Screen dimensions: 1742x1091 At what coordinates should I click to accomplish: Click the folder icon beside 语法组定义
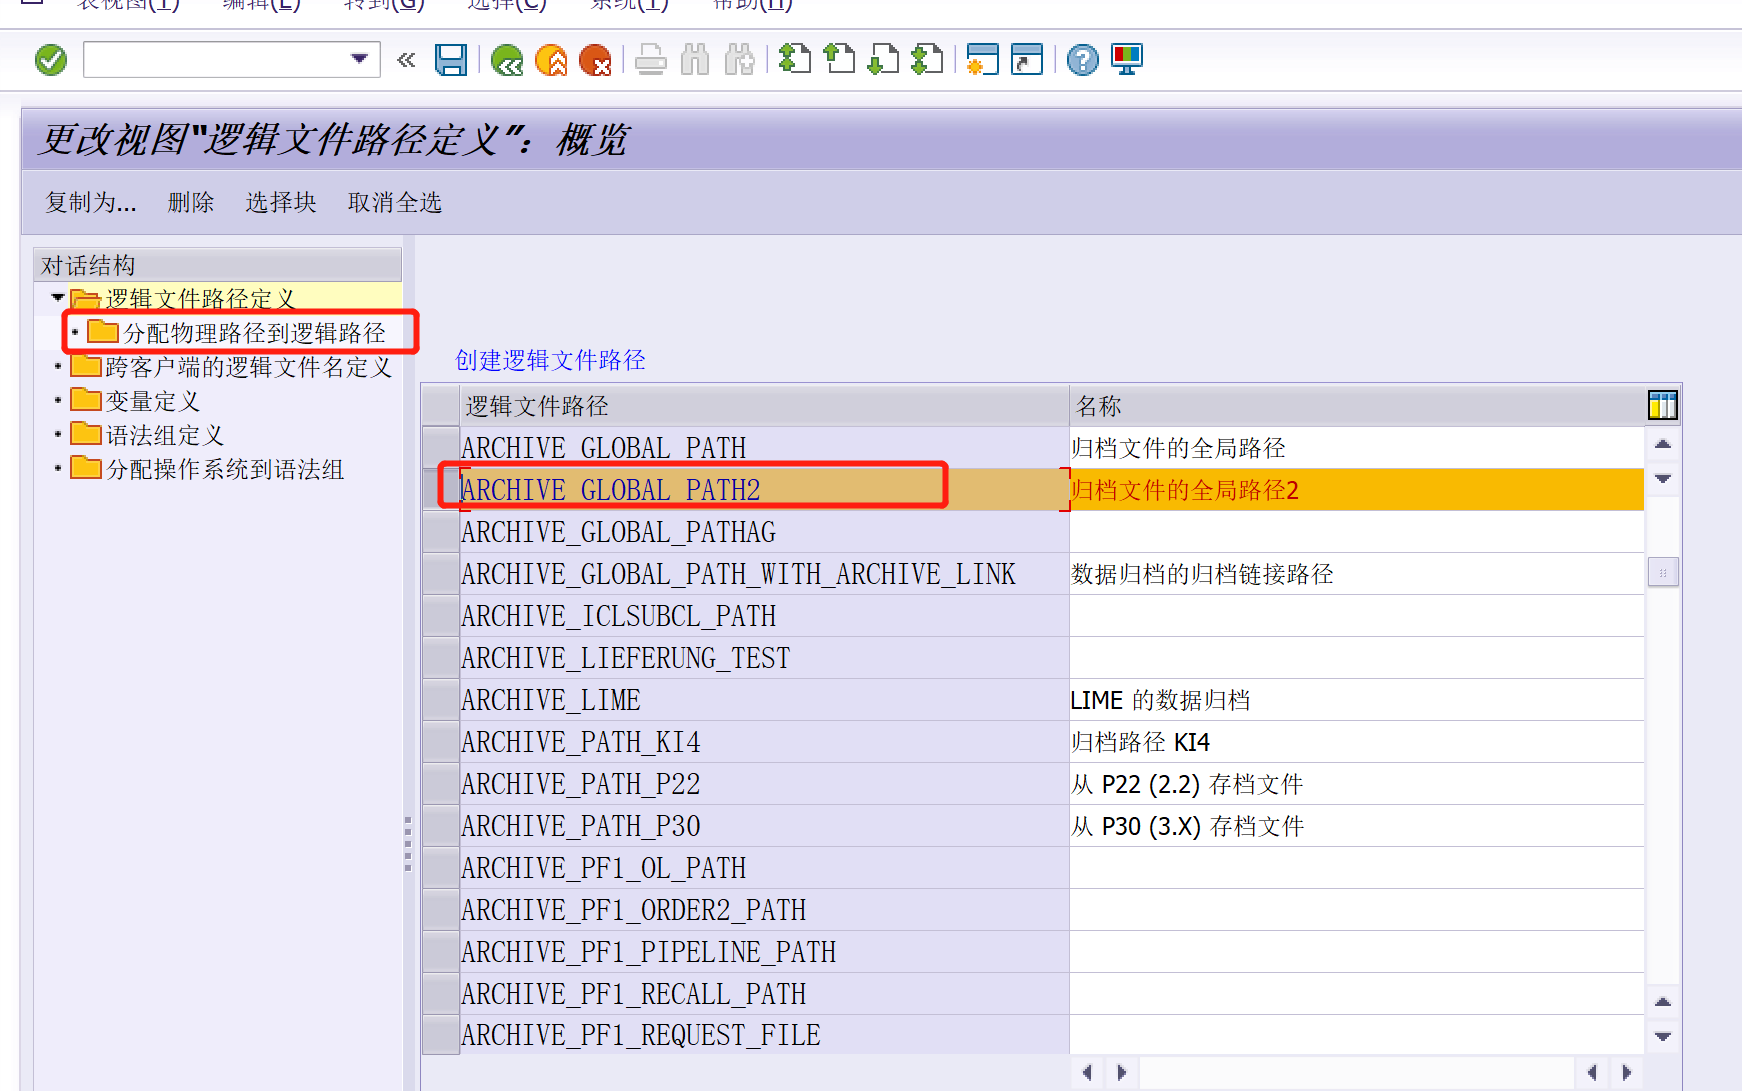coord(86,434)
